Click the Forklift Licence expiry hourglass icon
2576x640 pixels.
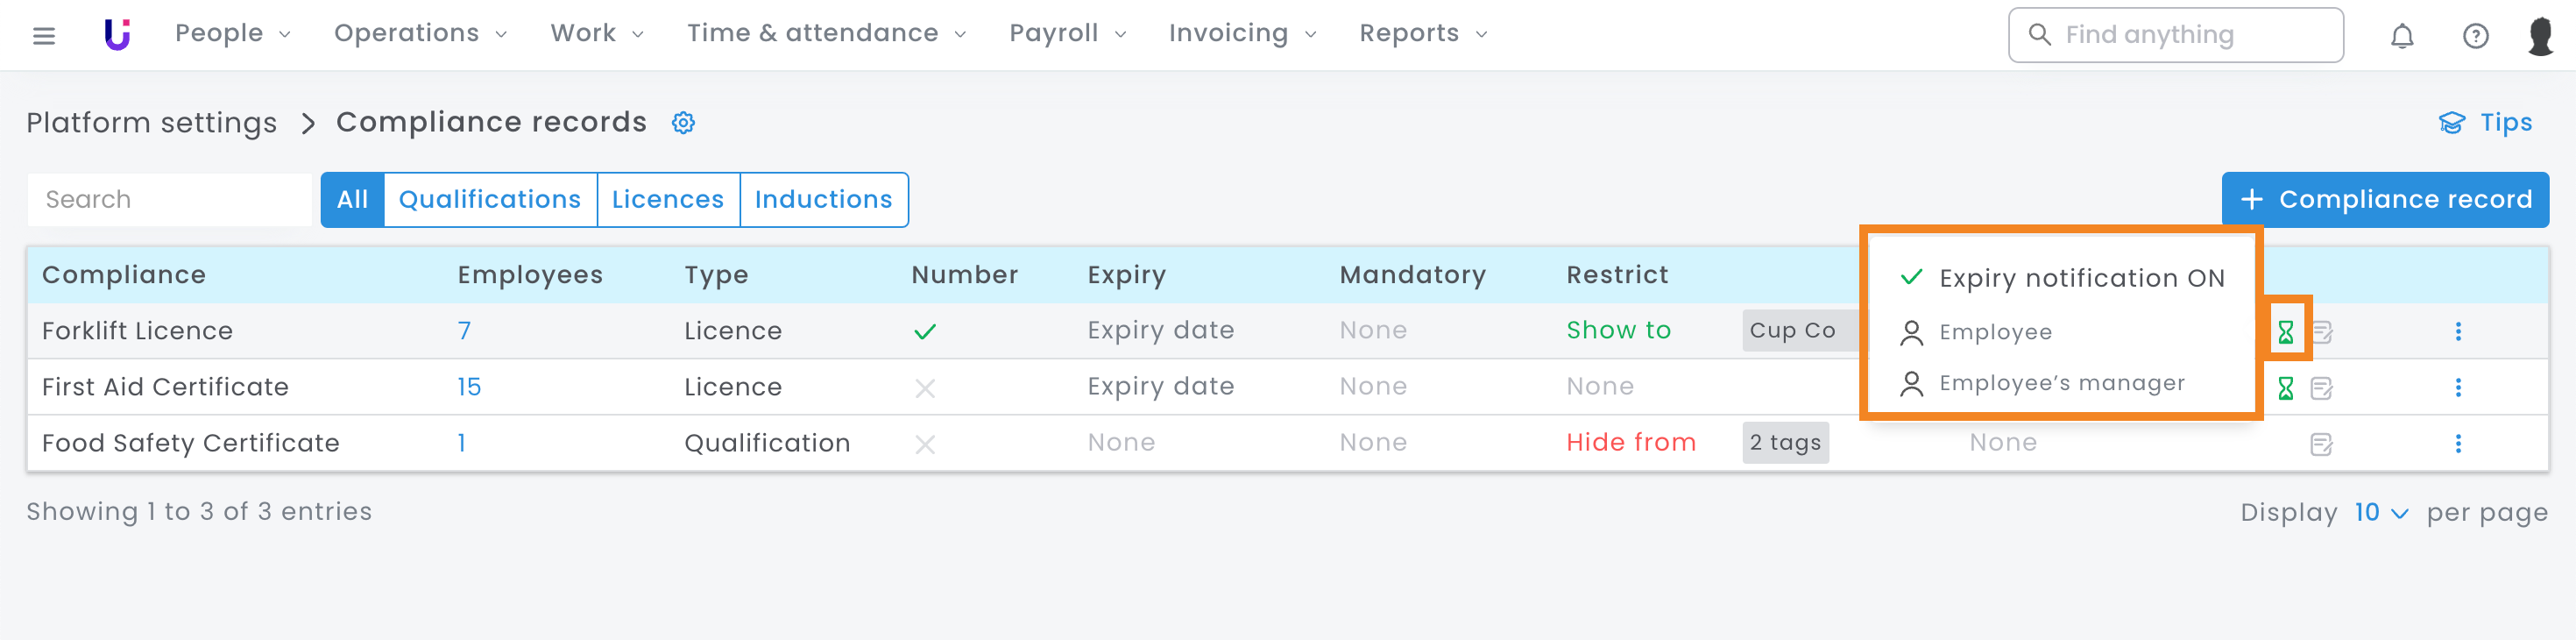pos(2286,332)
